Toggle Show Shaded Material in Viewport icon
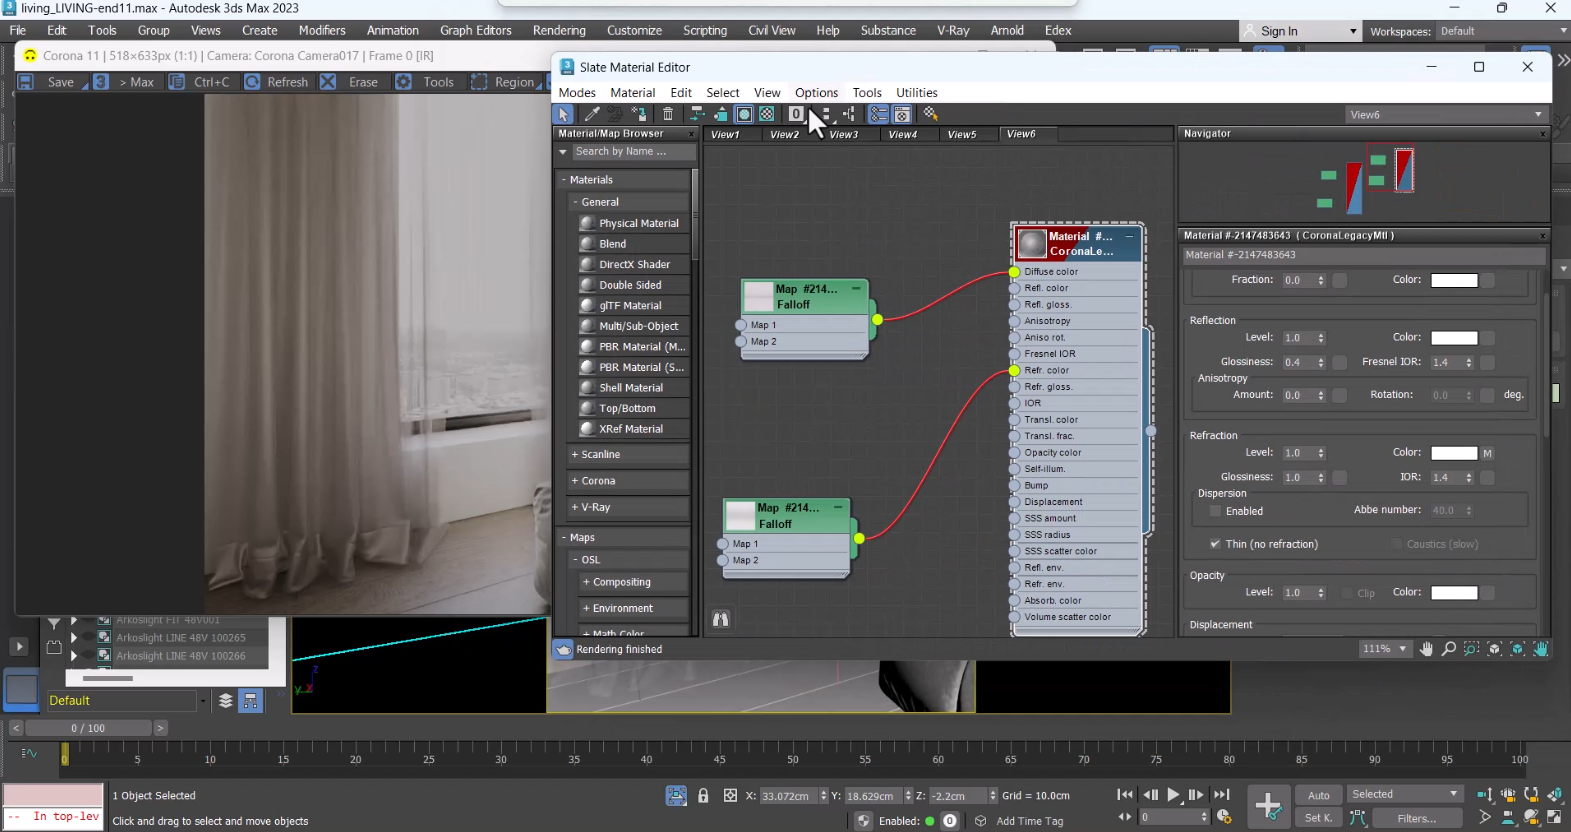The height and width of the screenshot is (832, 1571). [744, 114]
